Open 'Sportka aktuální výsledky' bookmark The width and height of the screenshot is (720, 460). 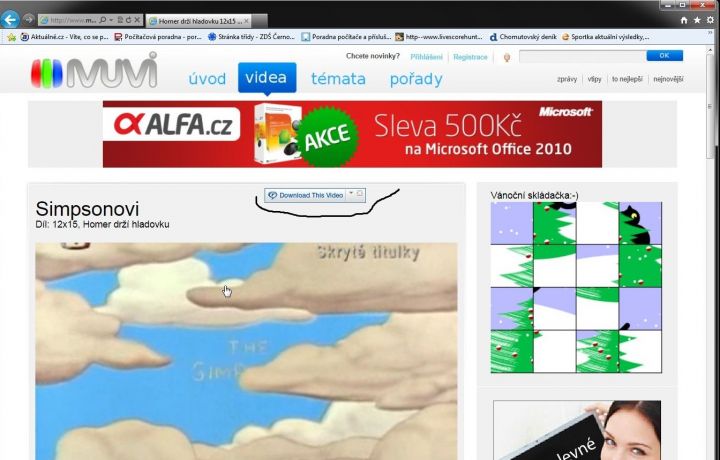[x=606, y=37]
